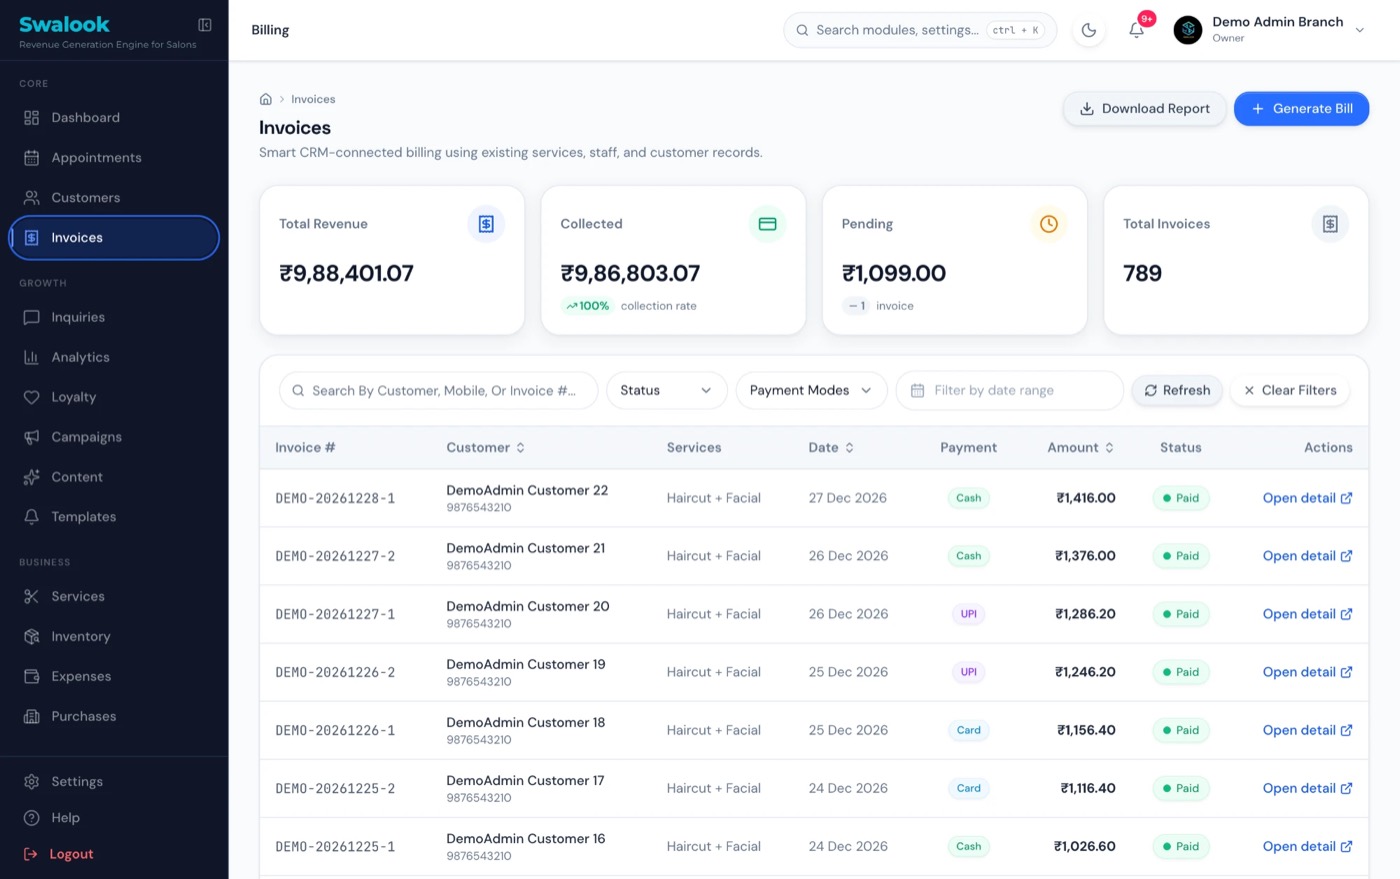Viewport: 1400px width, 879px height.
Task: Open Content in the sidebar
Action: [x=114, y=477]
